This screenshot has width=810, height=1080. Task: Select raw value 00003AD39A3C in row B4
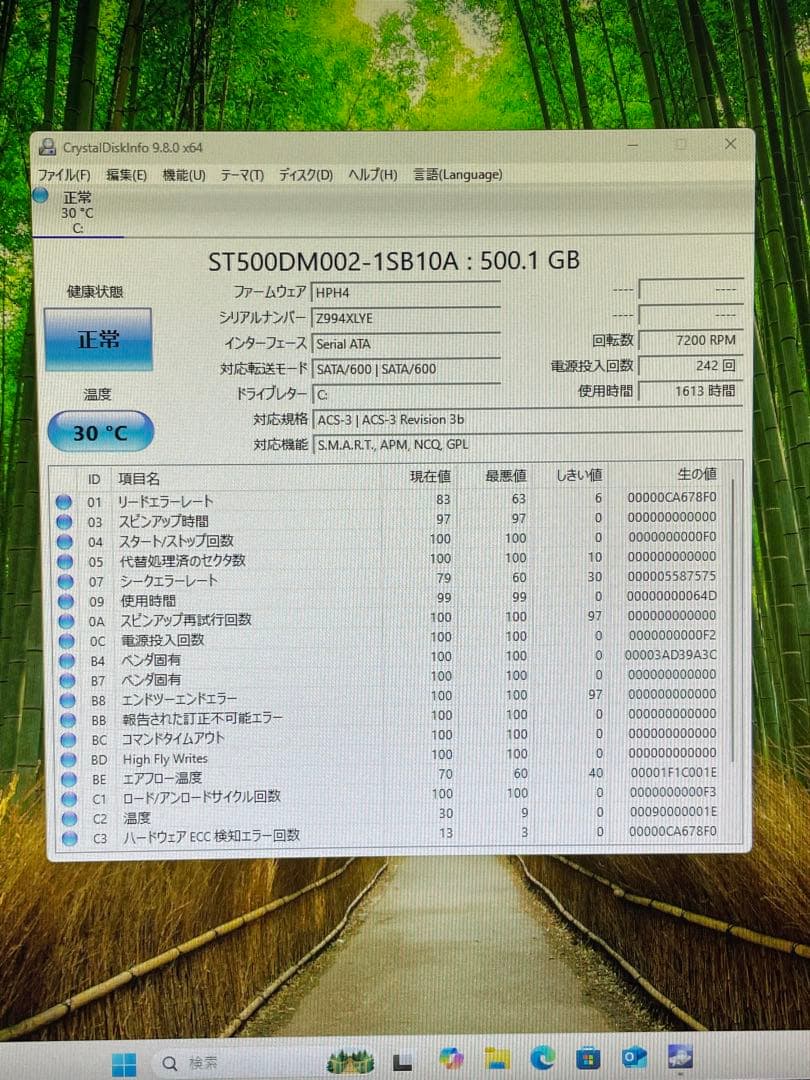(670, 654)
